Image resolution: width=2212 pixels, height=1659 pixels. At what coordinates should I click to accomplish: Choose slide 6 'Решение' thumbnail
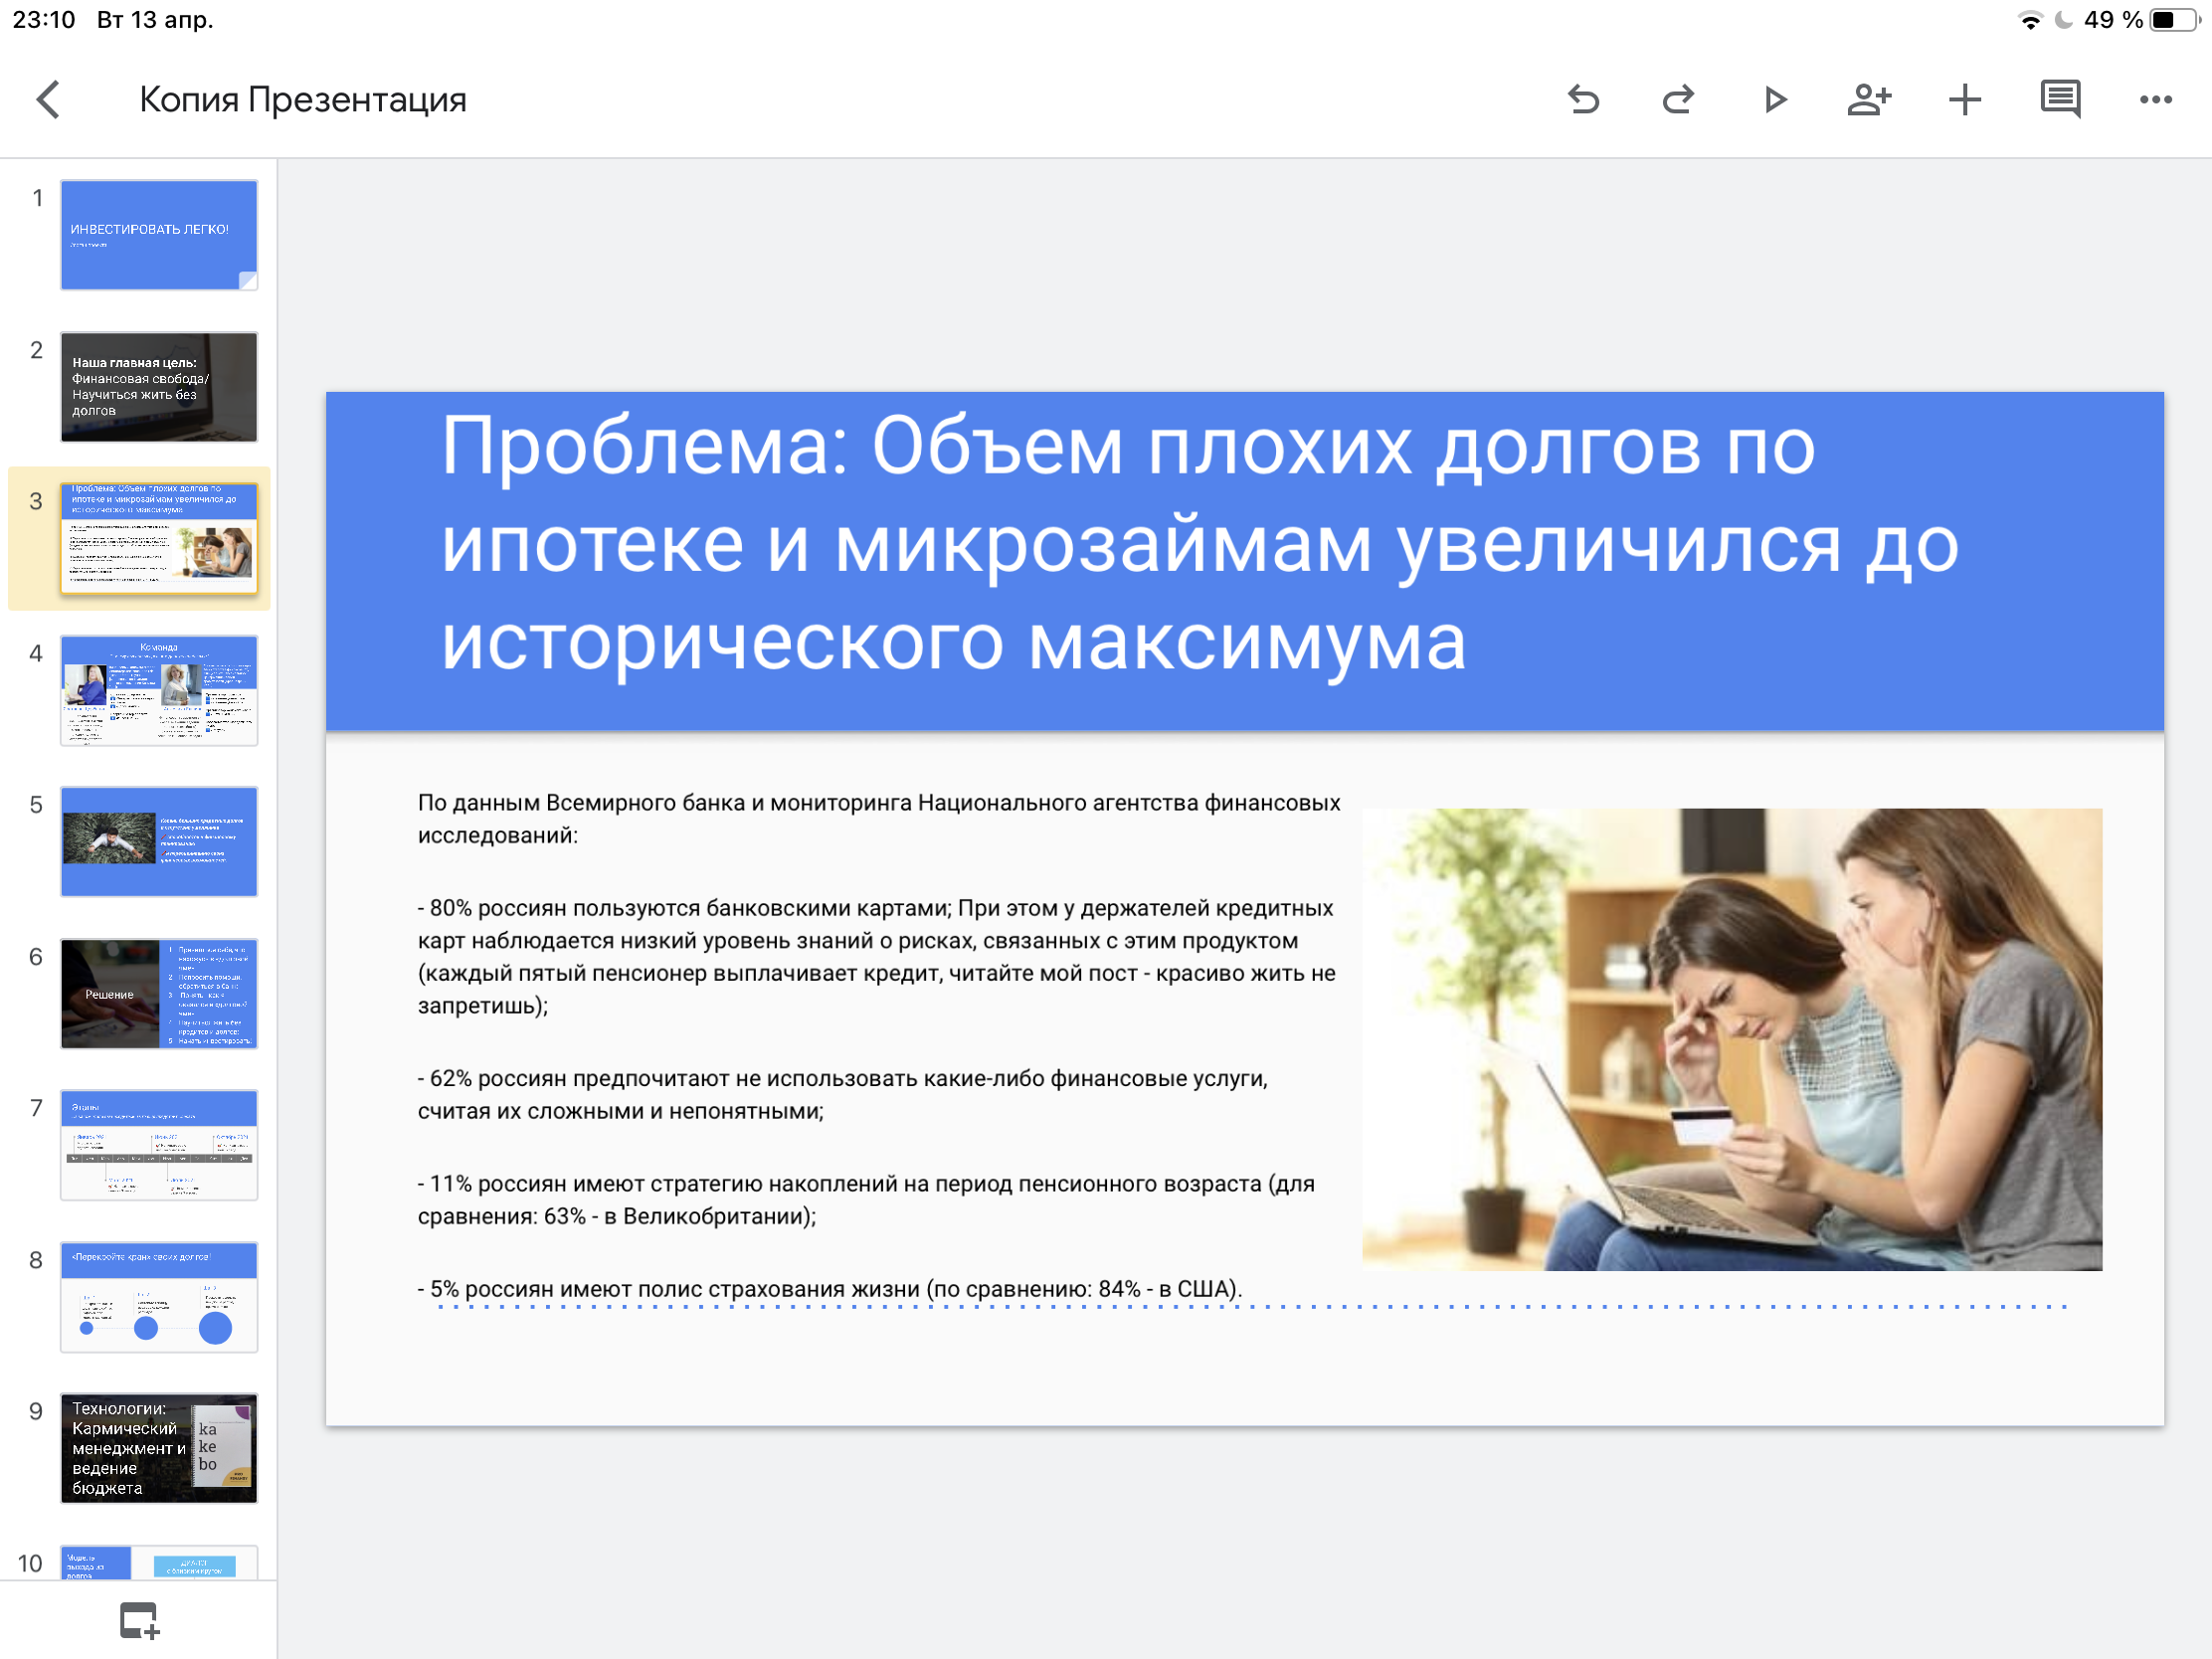[x=159, y=993]
